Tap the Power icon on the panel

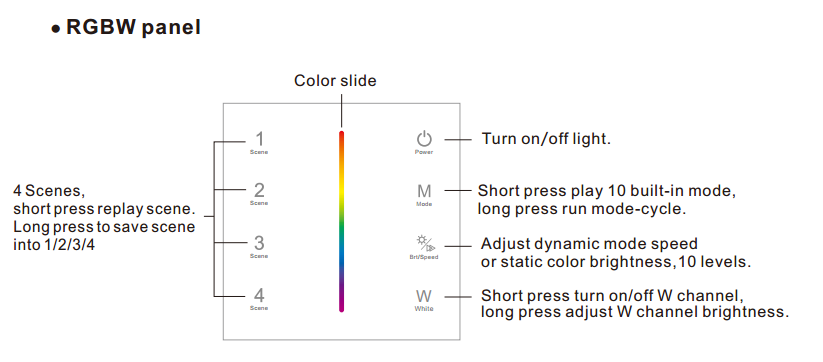point(424,140)
